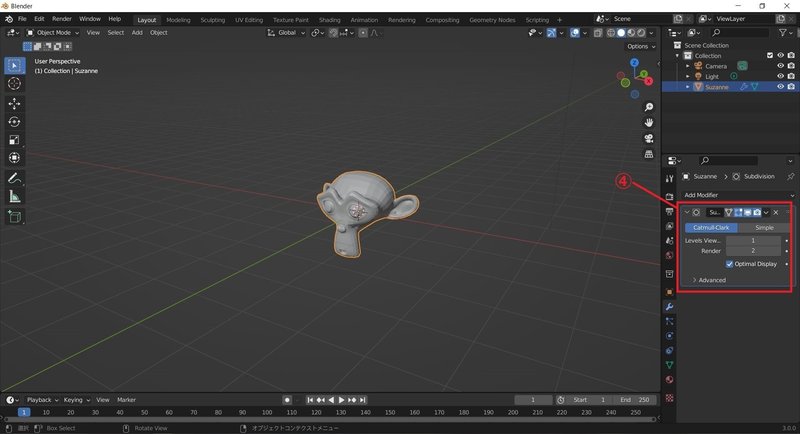
Task: Select the Measure tool
Action: (x=14, y=196)
